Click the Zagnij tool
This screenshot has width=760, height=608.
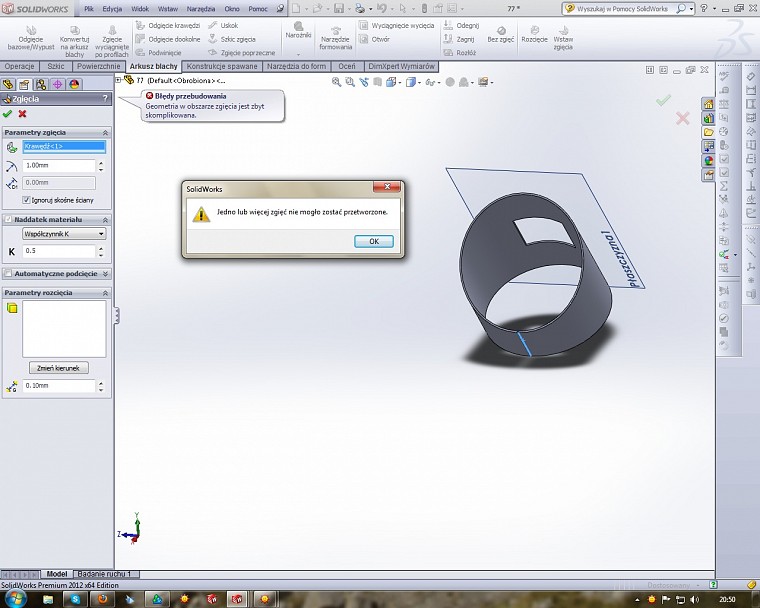pos(459,39)
